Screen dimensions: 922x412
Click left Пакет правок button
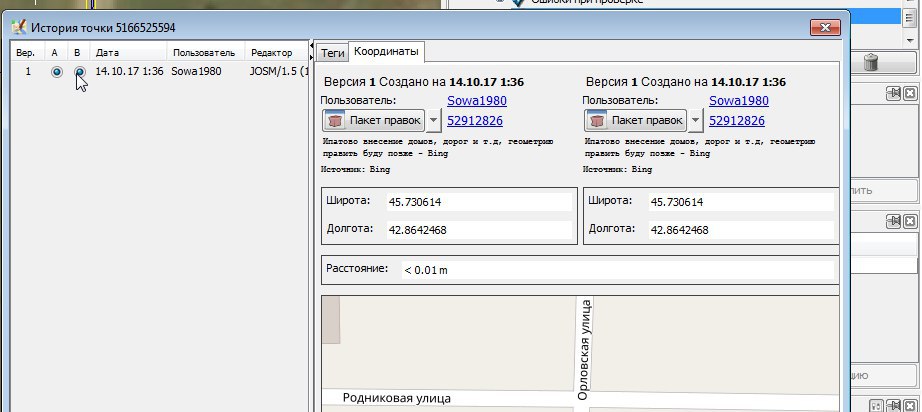tap(372, 121)
